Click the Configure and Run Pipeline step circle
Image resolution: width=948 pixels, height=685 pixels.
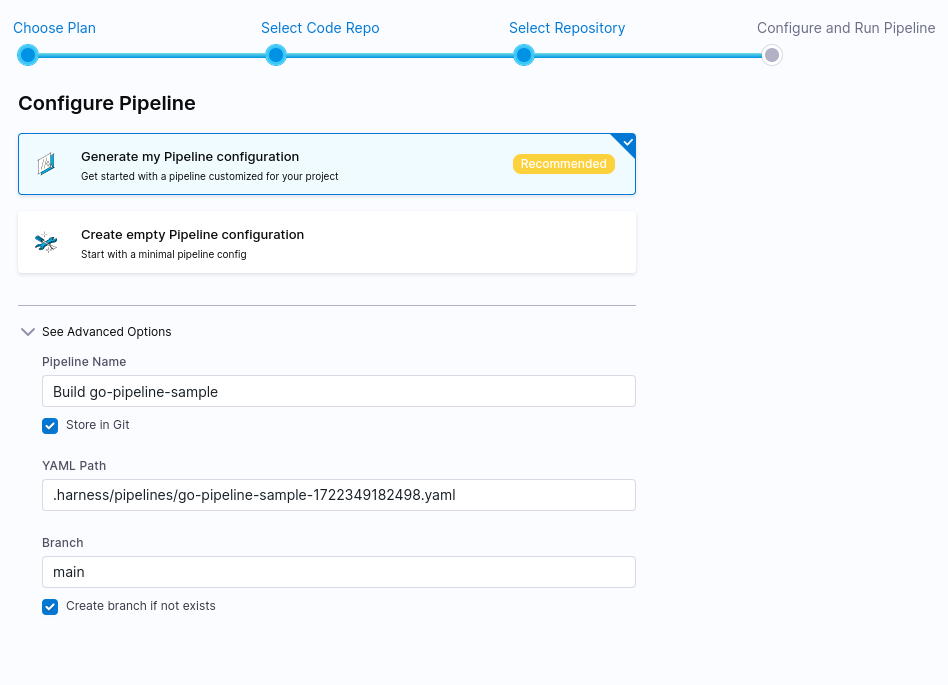771,55
